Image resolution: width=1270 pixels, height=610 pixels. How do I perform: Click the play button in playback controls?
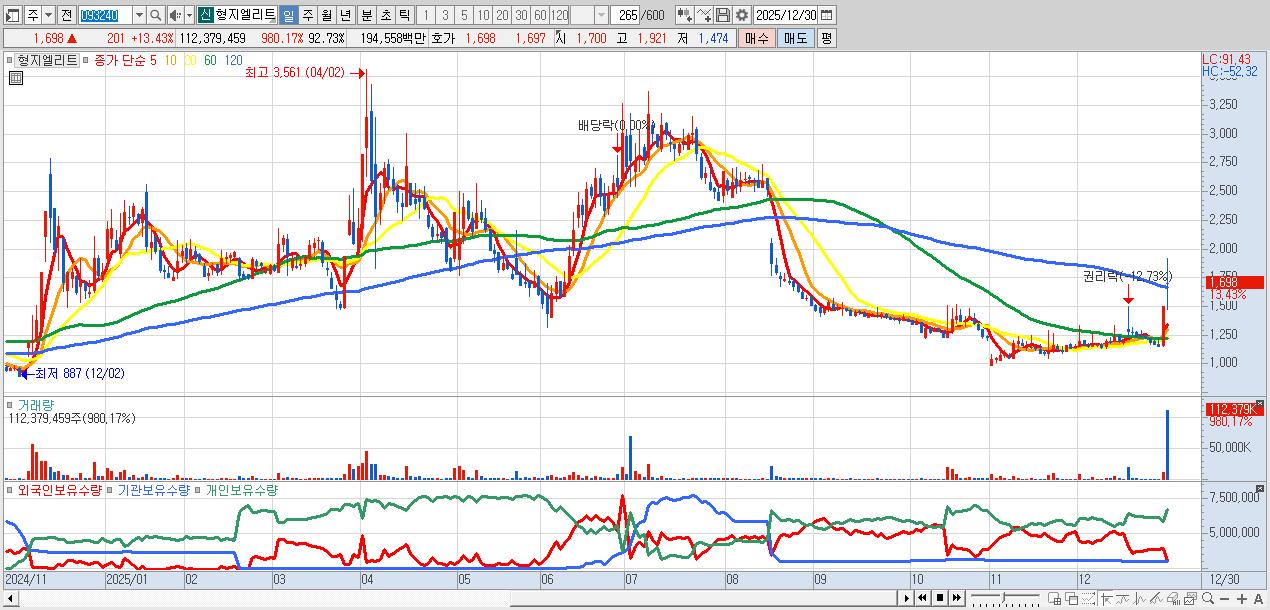(906, 598)
